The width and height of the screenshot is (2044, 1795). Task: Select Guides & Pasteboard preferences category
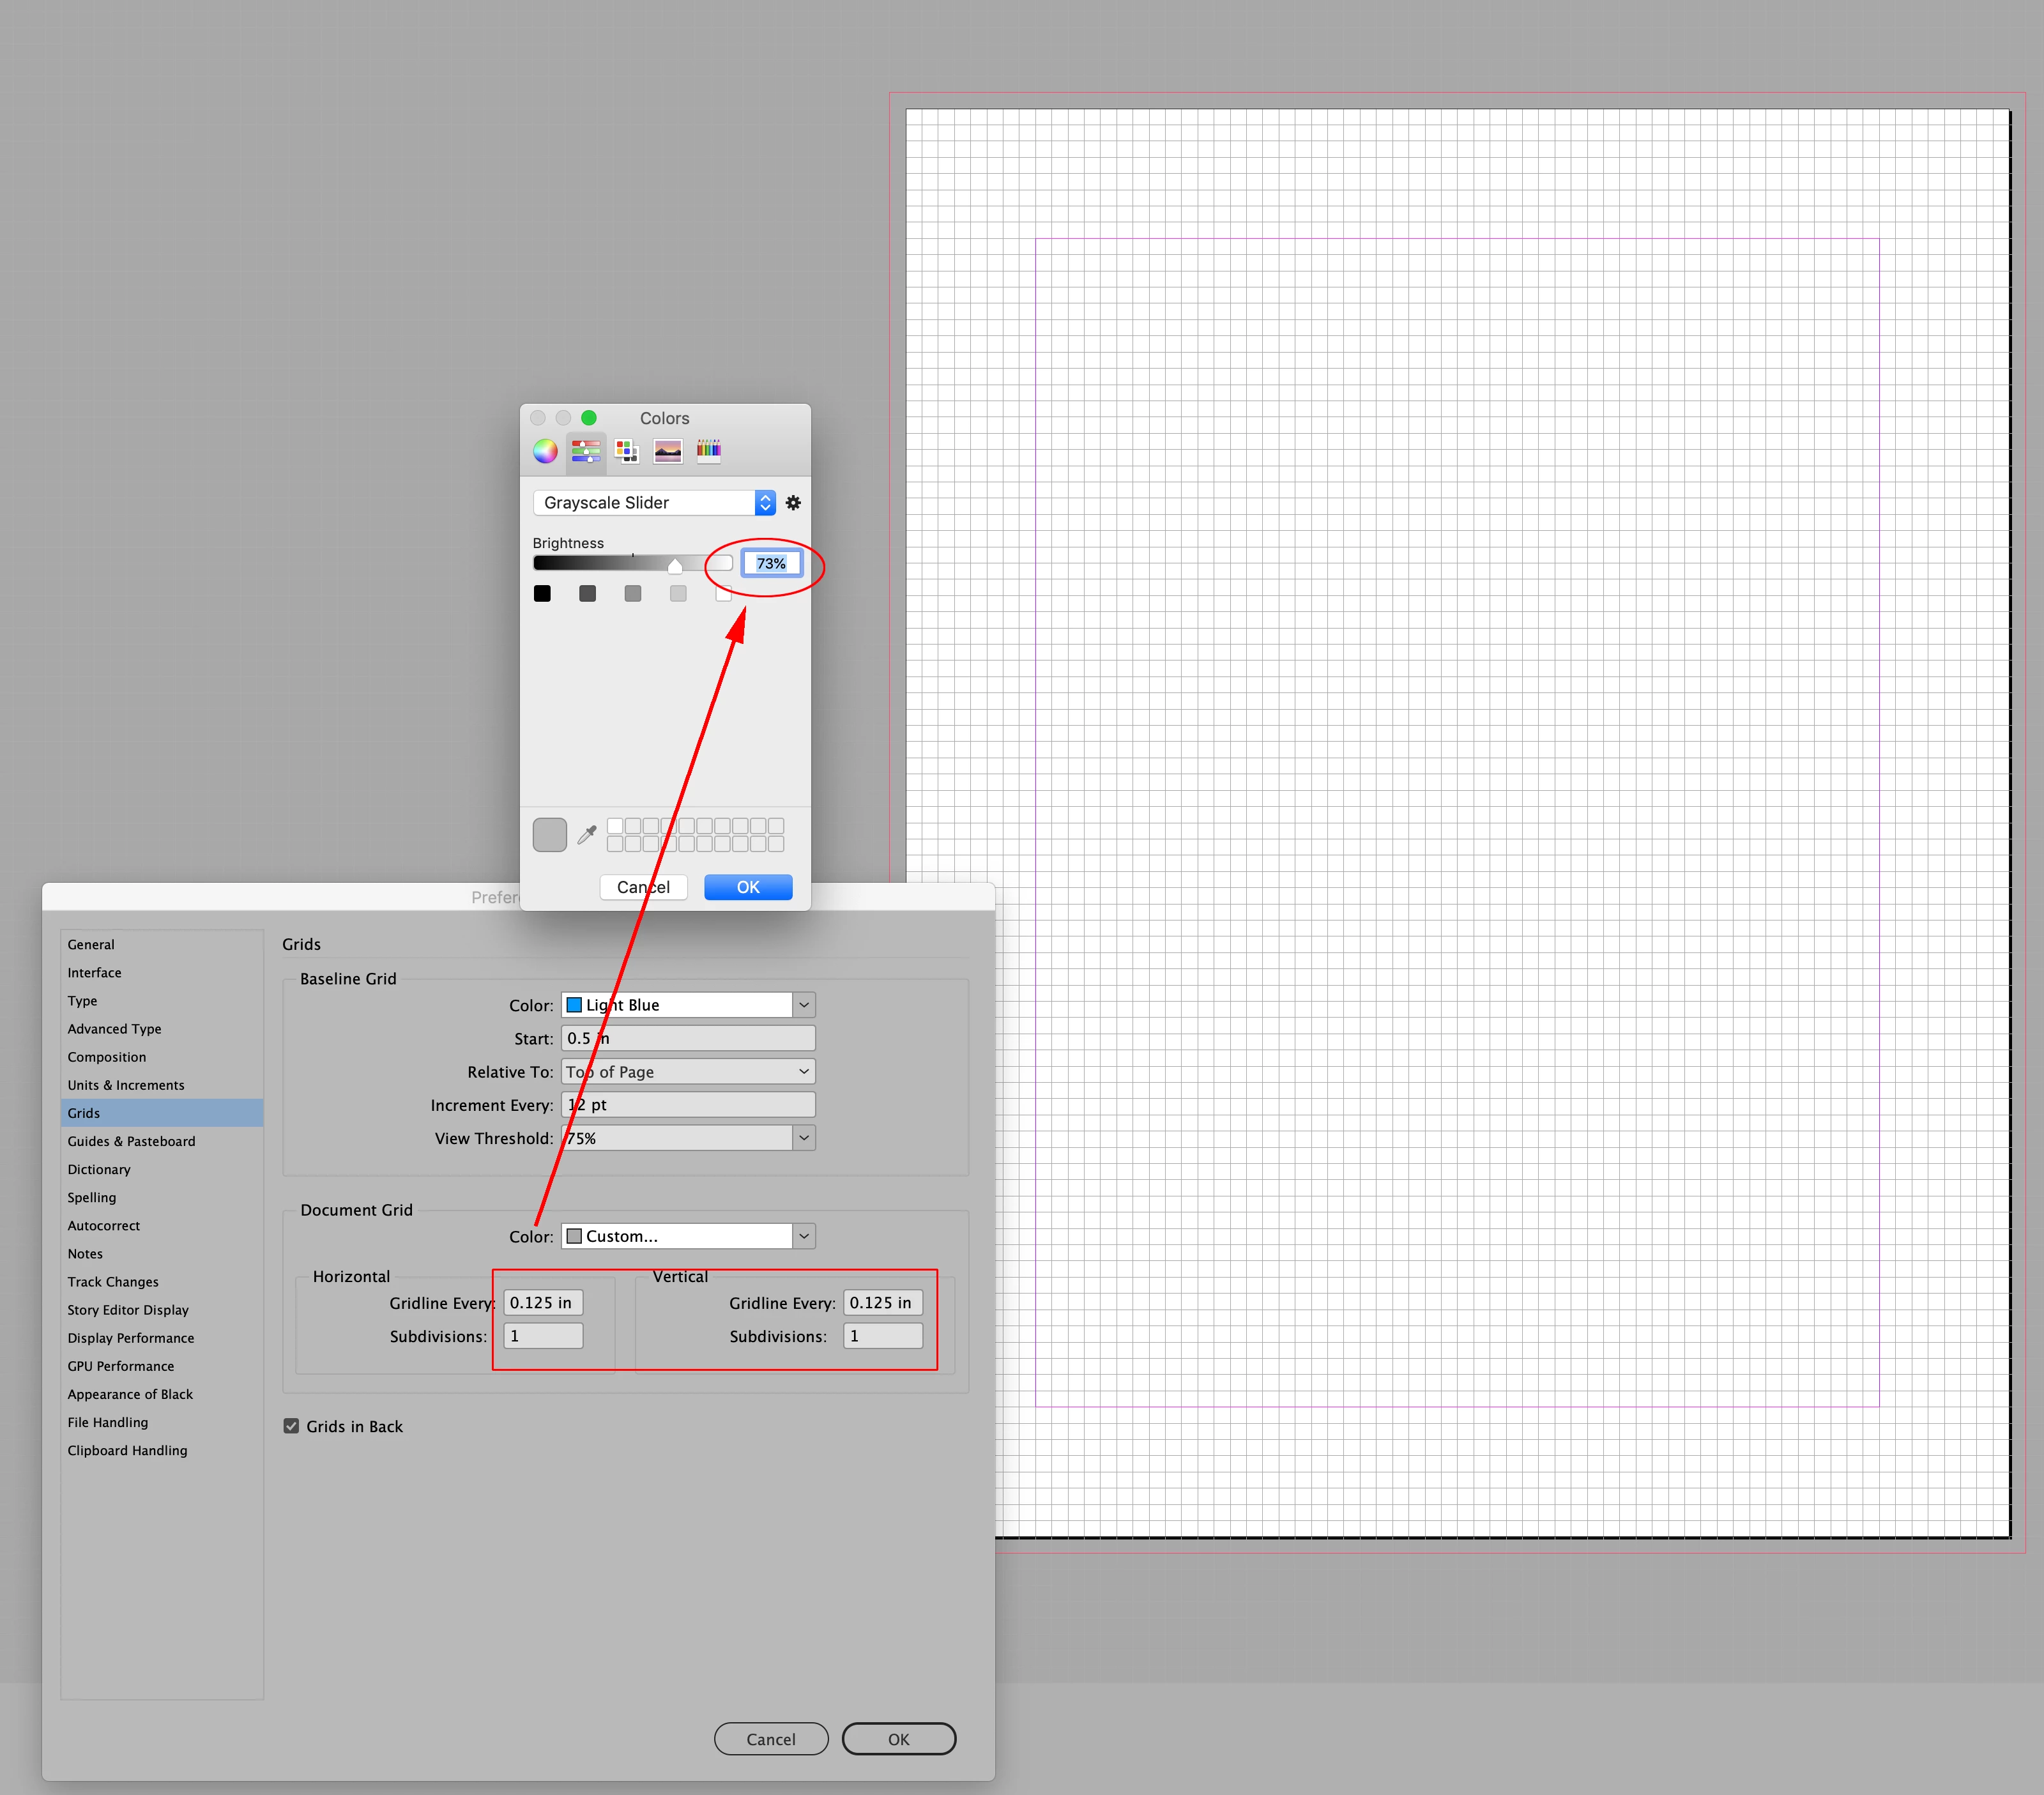point(131,1141)
